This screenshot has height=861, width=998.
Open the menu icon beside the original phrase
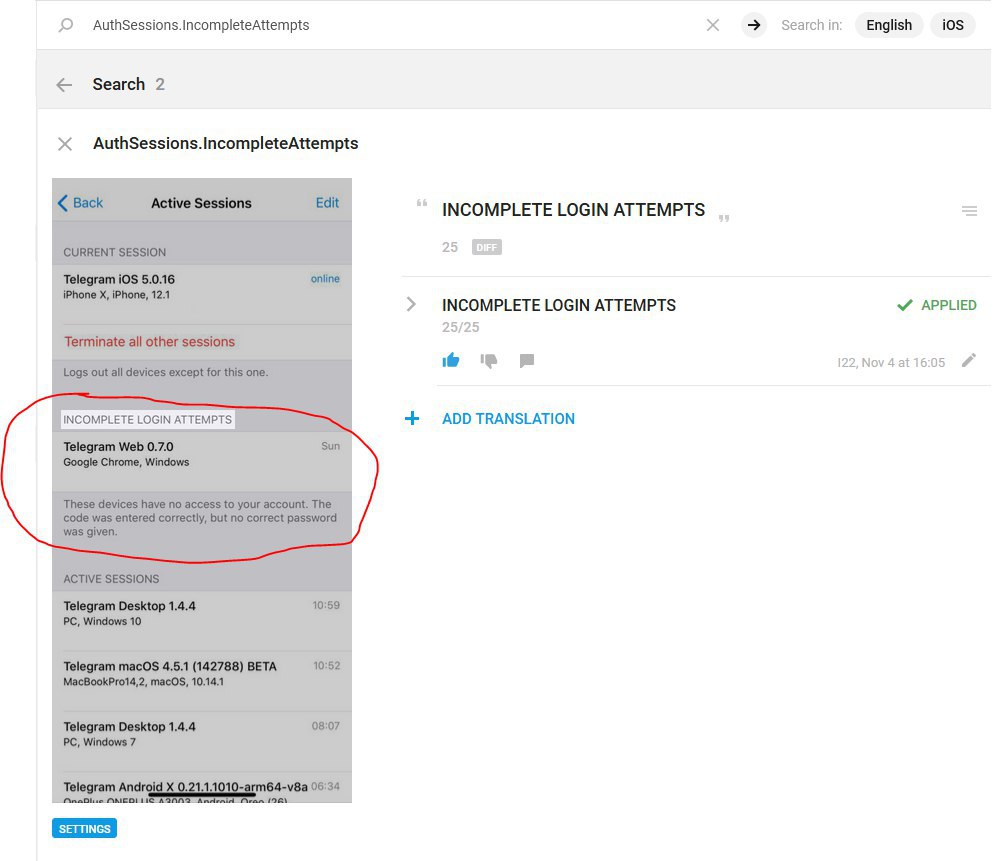click(x=969, y=211)
